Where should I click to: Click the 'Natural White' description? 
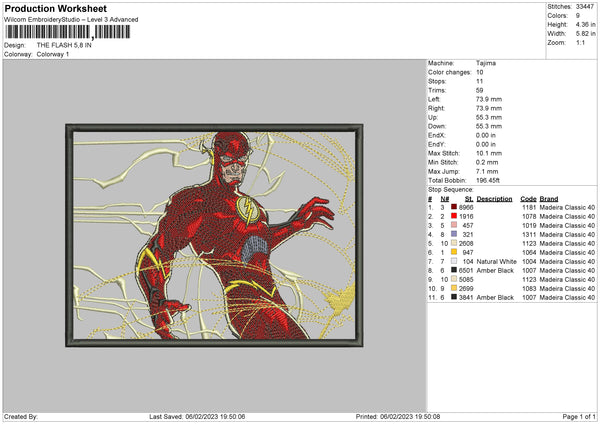tap(497, 262)
